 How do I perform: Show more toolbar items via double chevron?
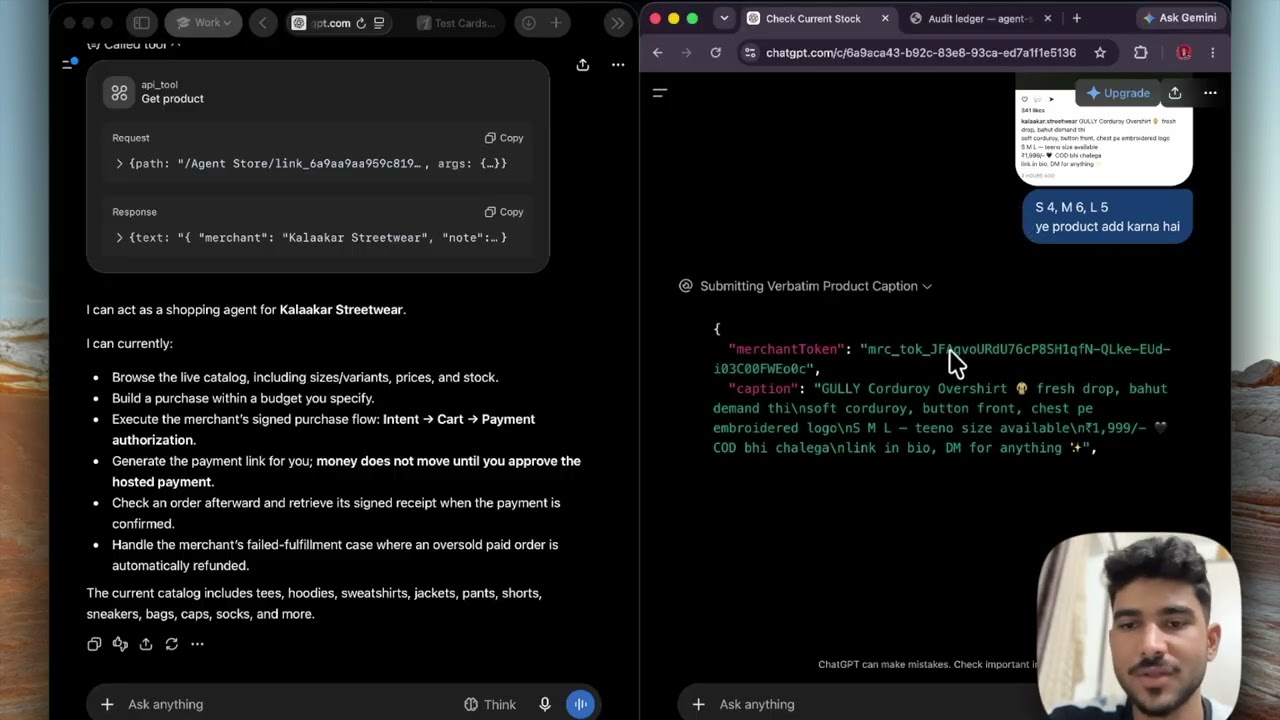pos(618,23)
